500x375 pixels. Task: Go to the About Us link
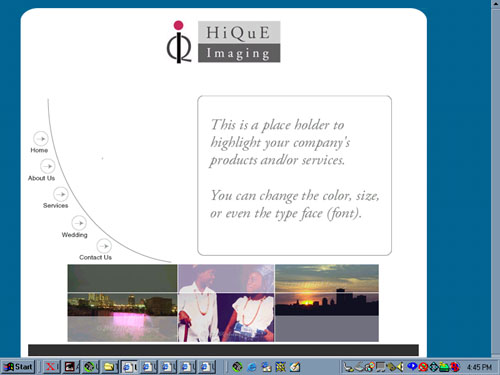[41, 178]
